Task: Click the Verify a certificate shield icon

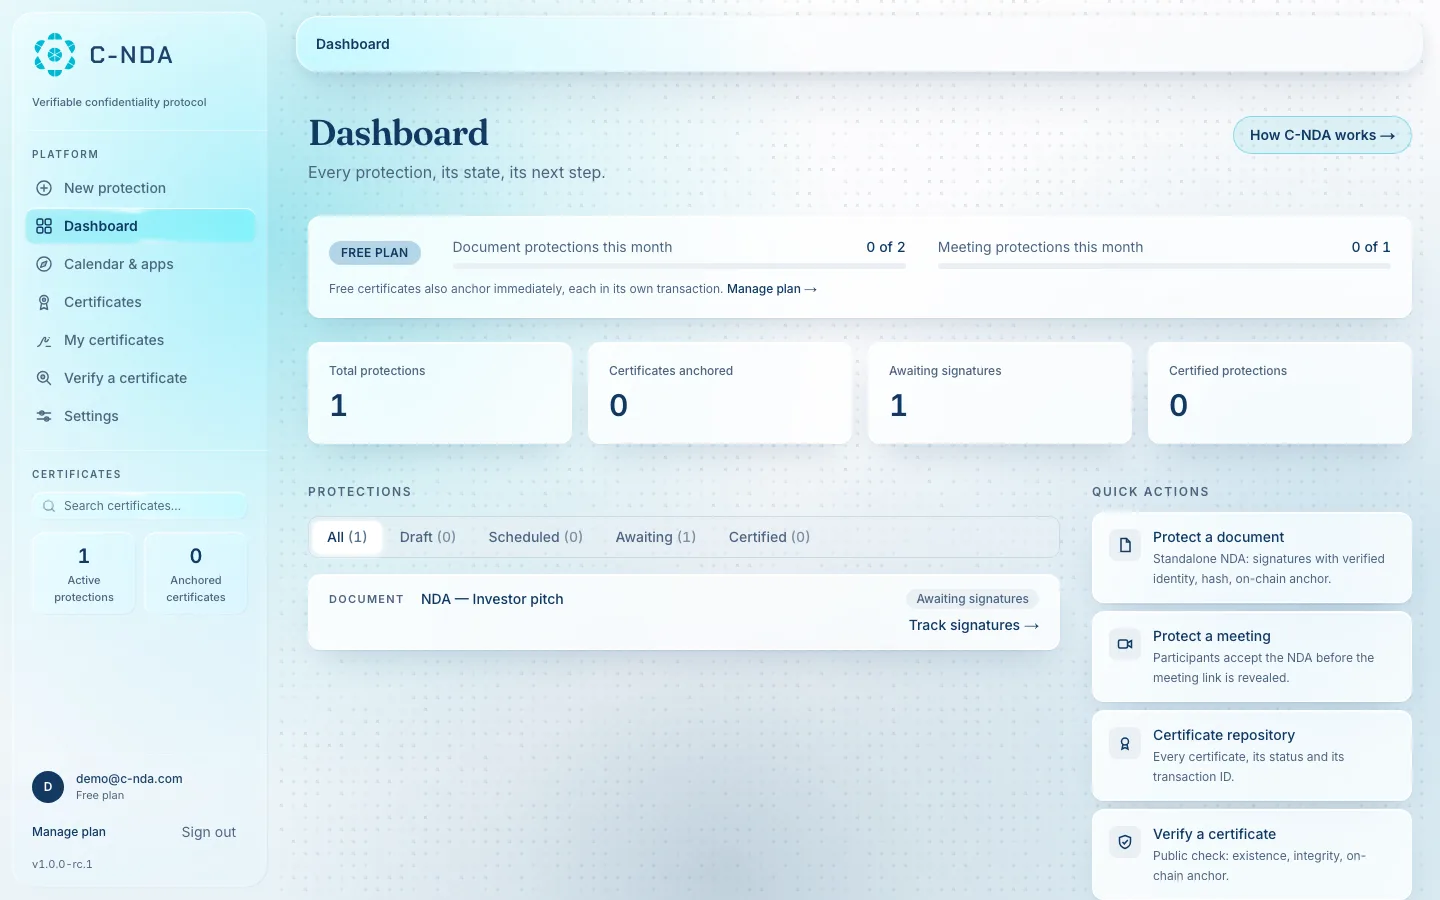Action: (1125, 842)
